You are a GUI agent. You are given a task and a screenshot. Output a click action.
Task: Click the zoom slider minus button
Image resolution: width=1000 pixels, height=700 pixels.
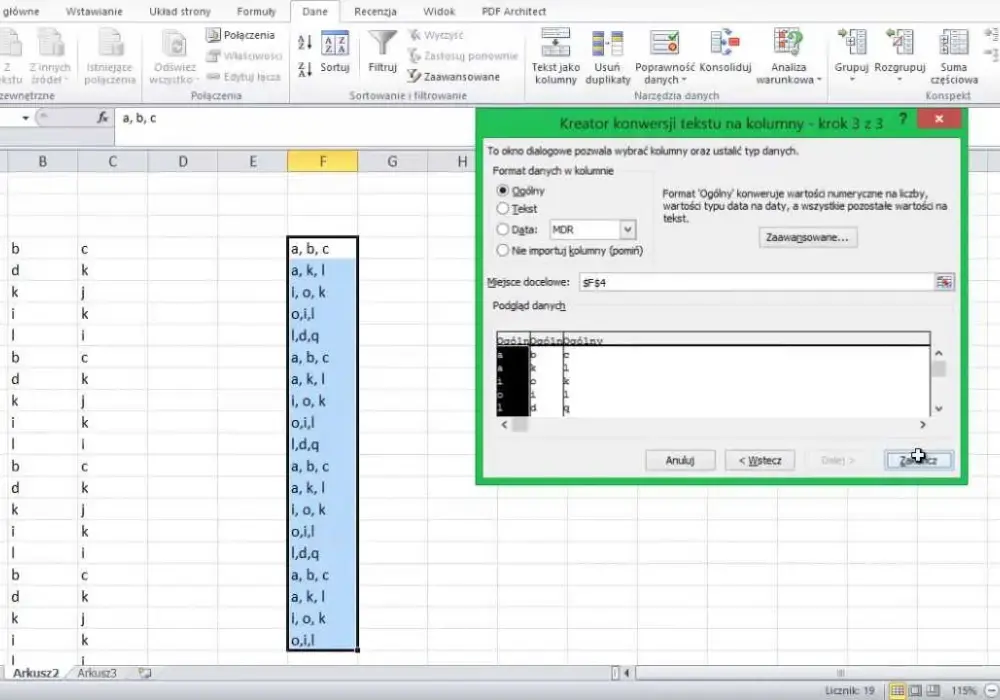[990, 690]
